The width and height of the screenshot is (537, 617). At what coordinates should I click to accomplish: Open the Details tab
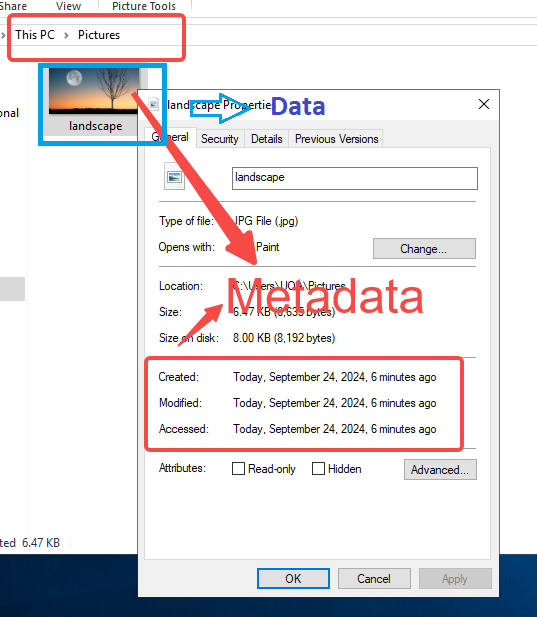click(267, 139)
